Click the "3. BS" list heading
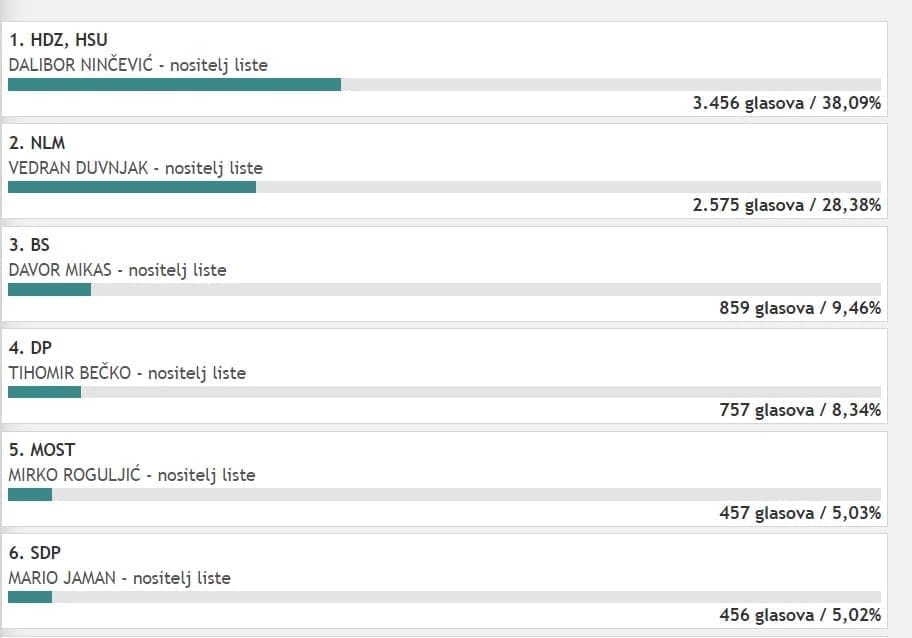 point(29,246)
